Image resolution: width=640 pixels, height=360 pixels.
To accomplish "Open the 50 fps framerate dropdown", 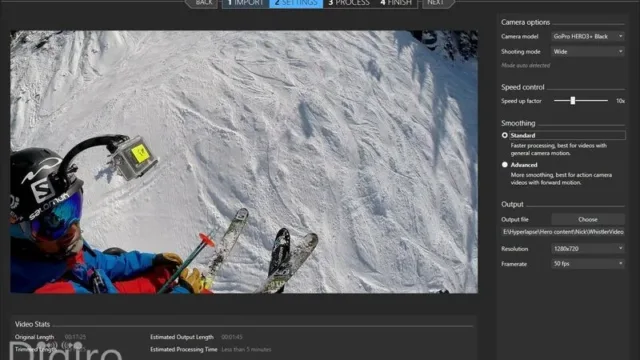I will tap(588, 264).
